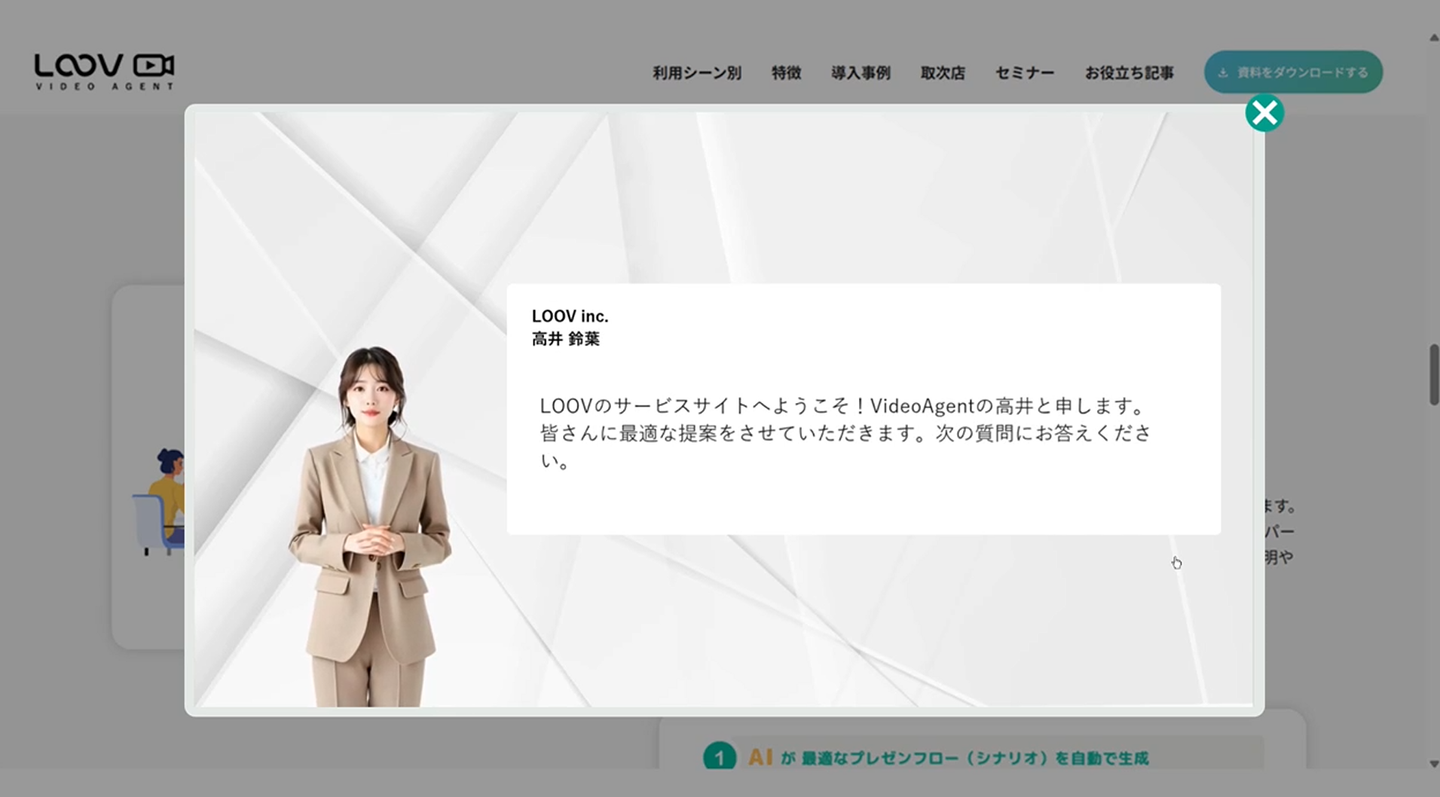Click 資料をダウンロードする button
This screenshot has width=1440, height=797.
(1293, 72)
